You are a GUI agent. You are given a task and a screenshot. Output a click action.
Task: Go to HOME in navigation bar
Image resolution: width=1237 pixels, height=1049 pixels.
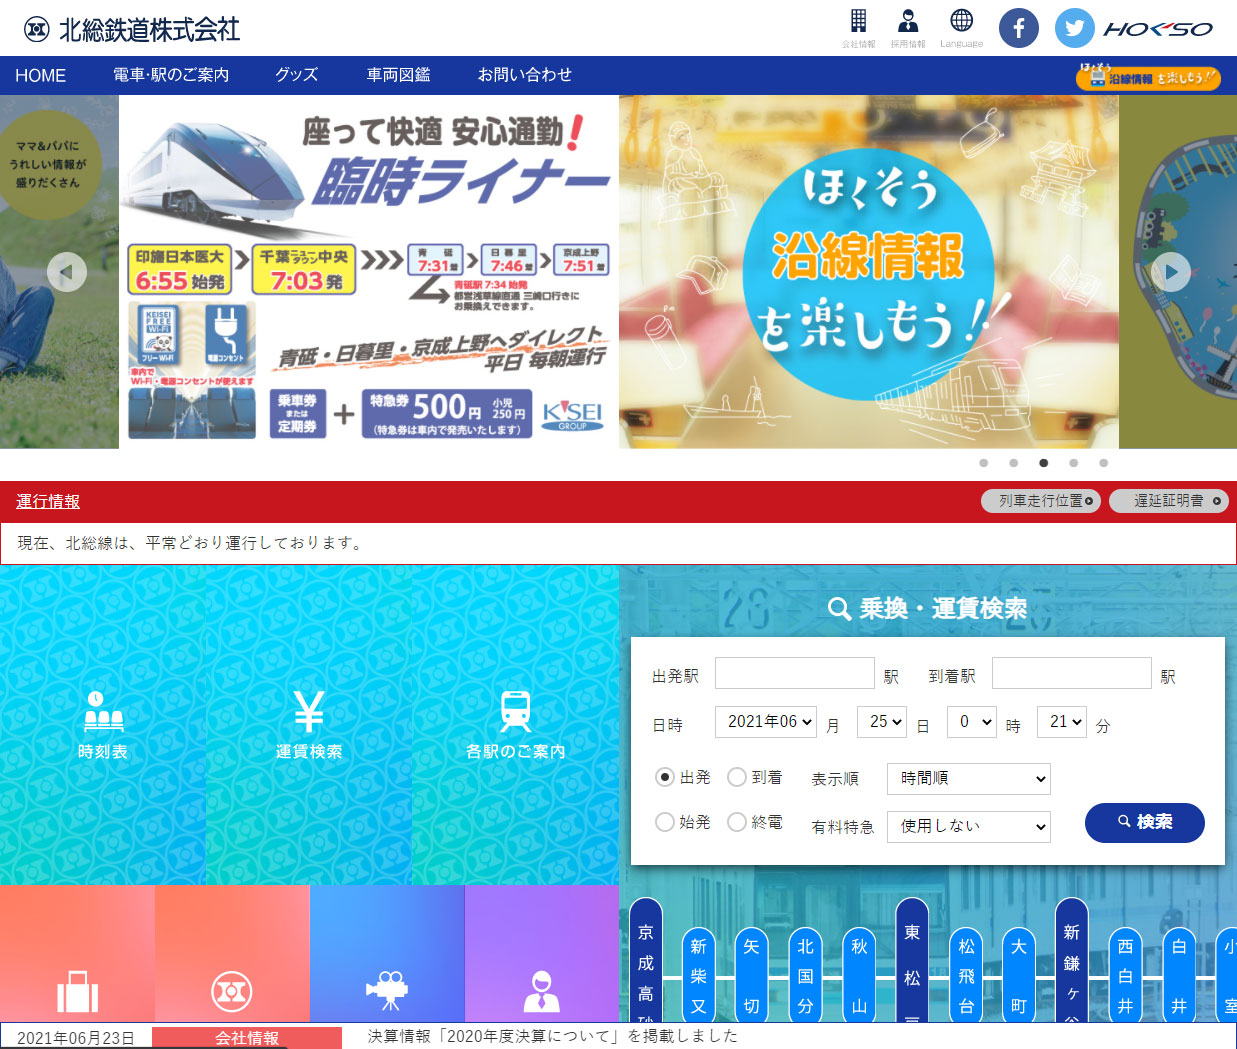(x=41, y=76)
